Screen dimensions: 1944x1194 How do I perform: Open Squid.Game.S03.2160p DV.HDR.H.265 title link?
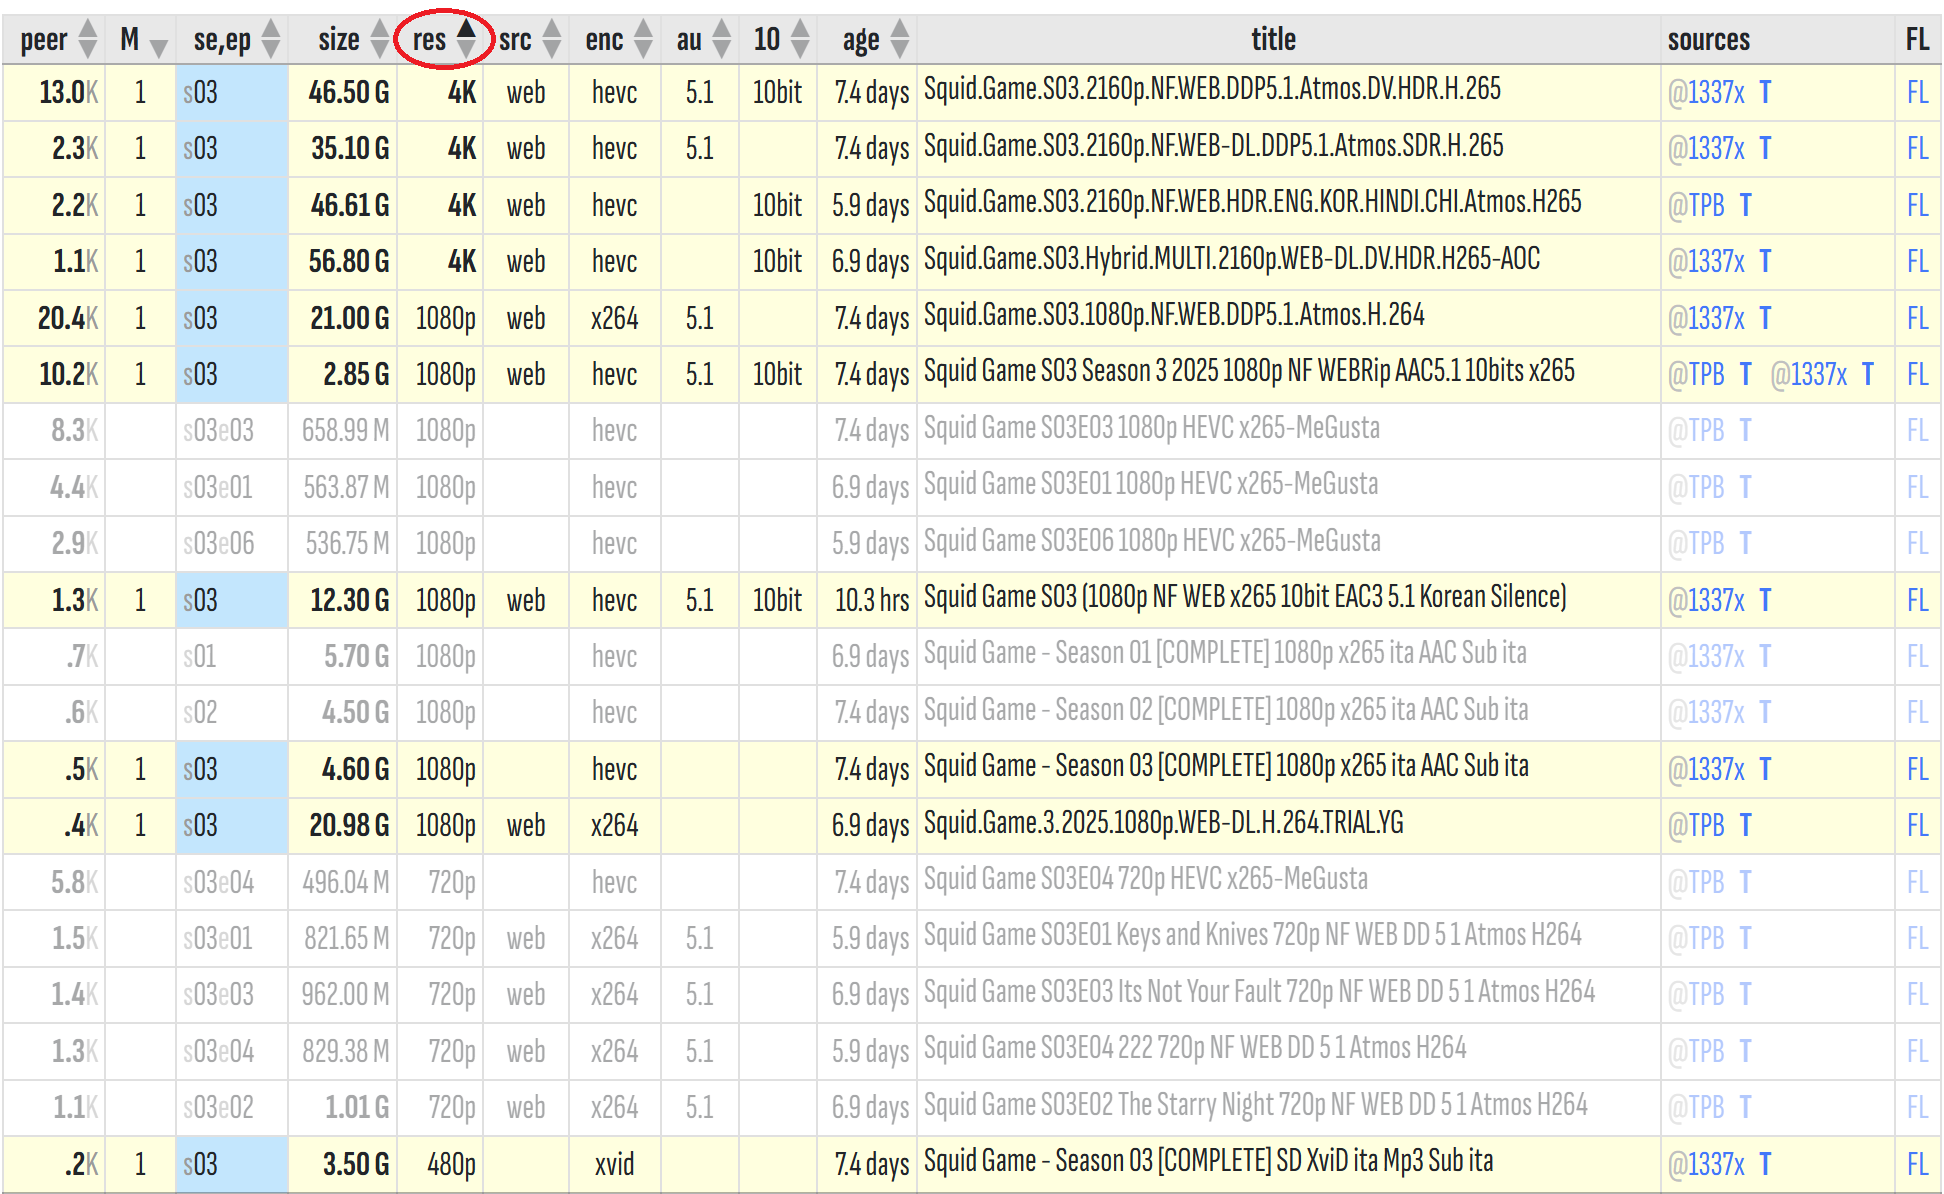tap(1211, 90)
